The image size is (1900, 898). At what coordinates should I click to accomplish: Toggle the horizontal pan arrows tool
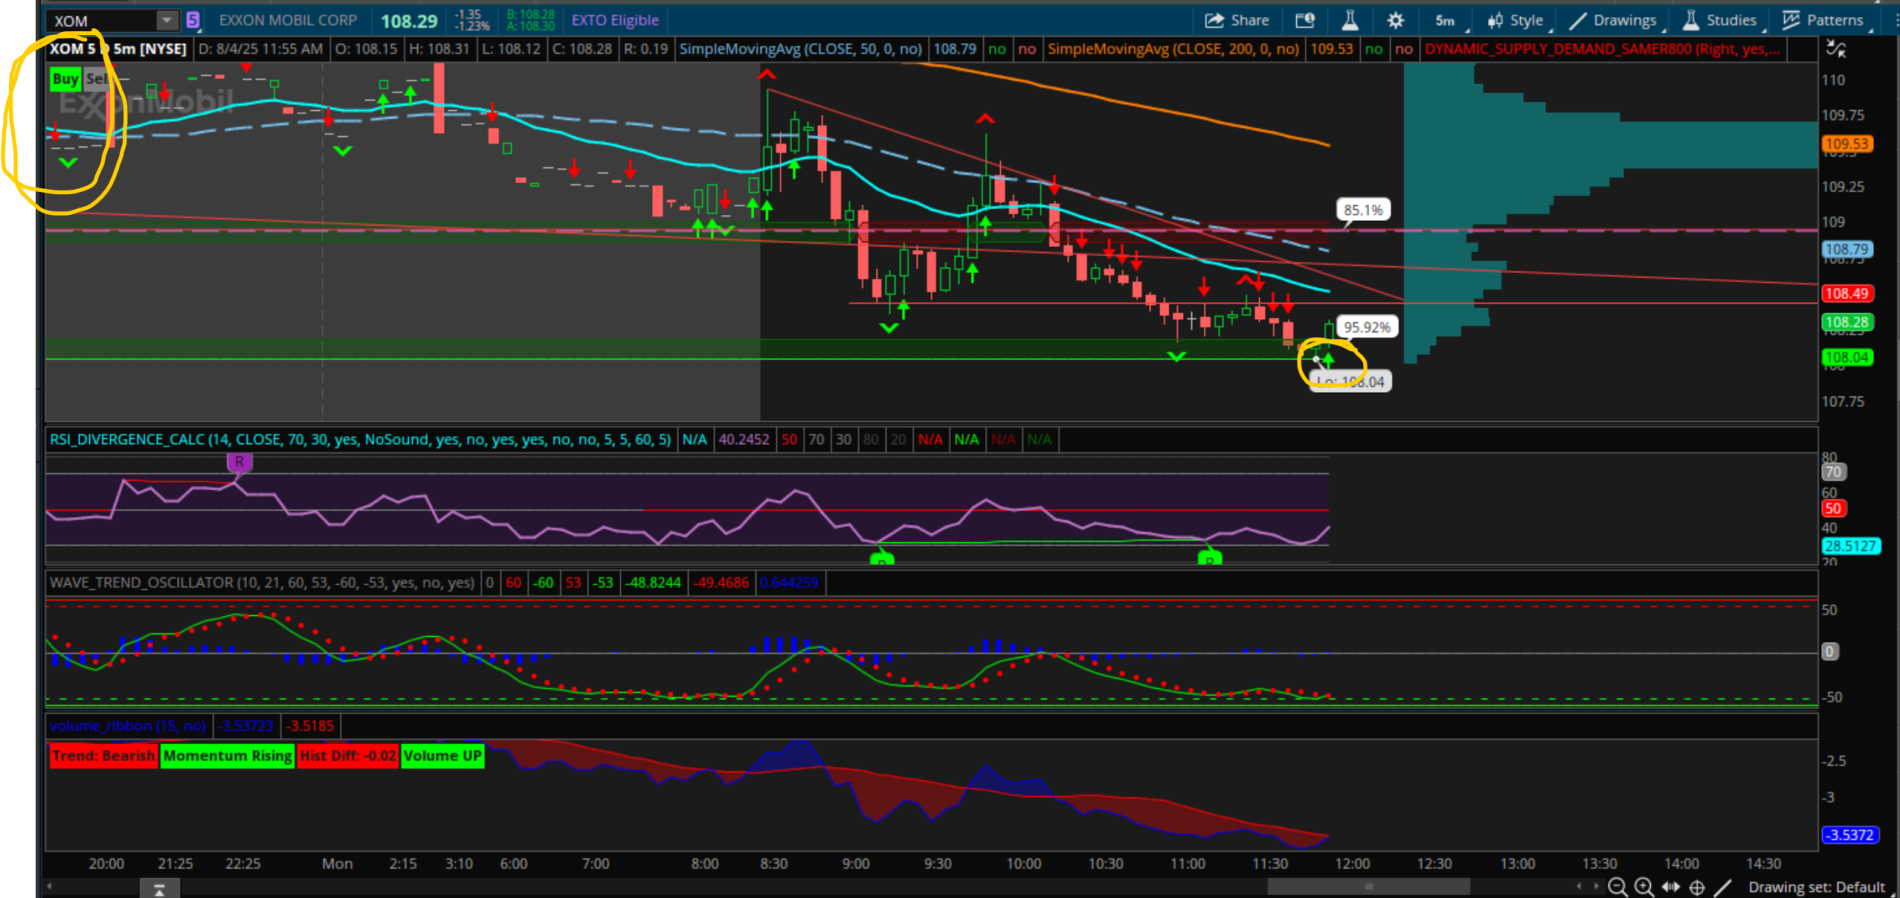(1671, 887)
